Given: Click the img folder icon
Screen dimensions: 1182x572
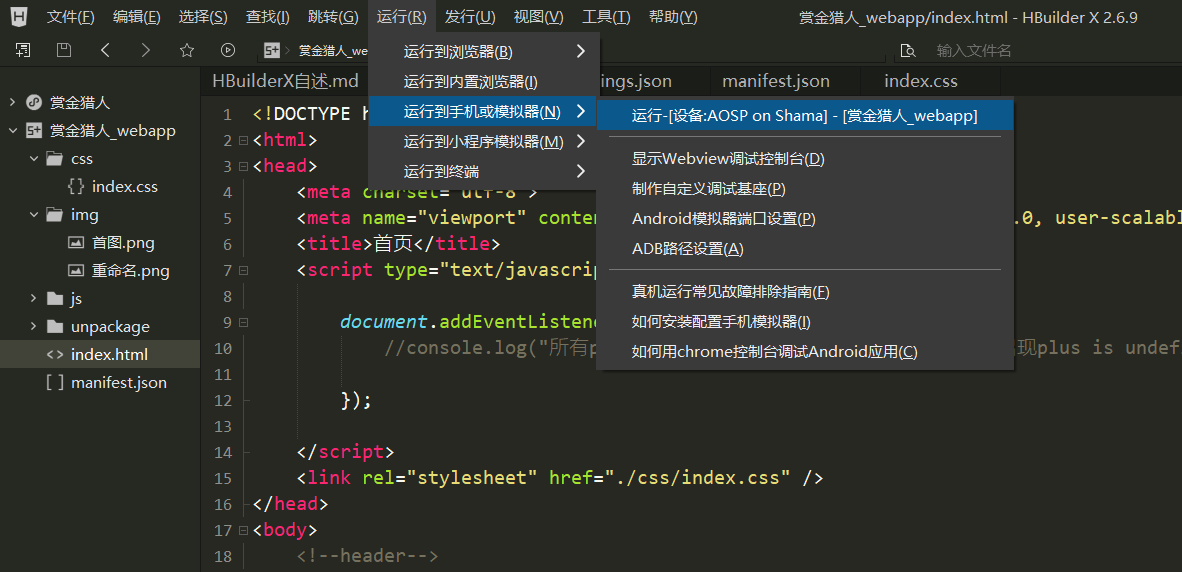Looking at the screenshot, I should coord(54,215).
